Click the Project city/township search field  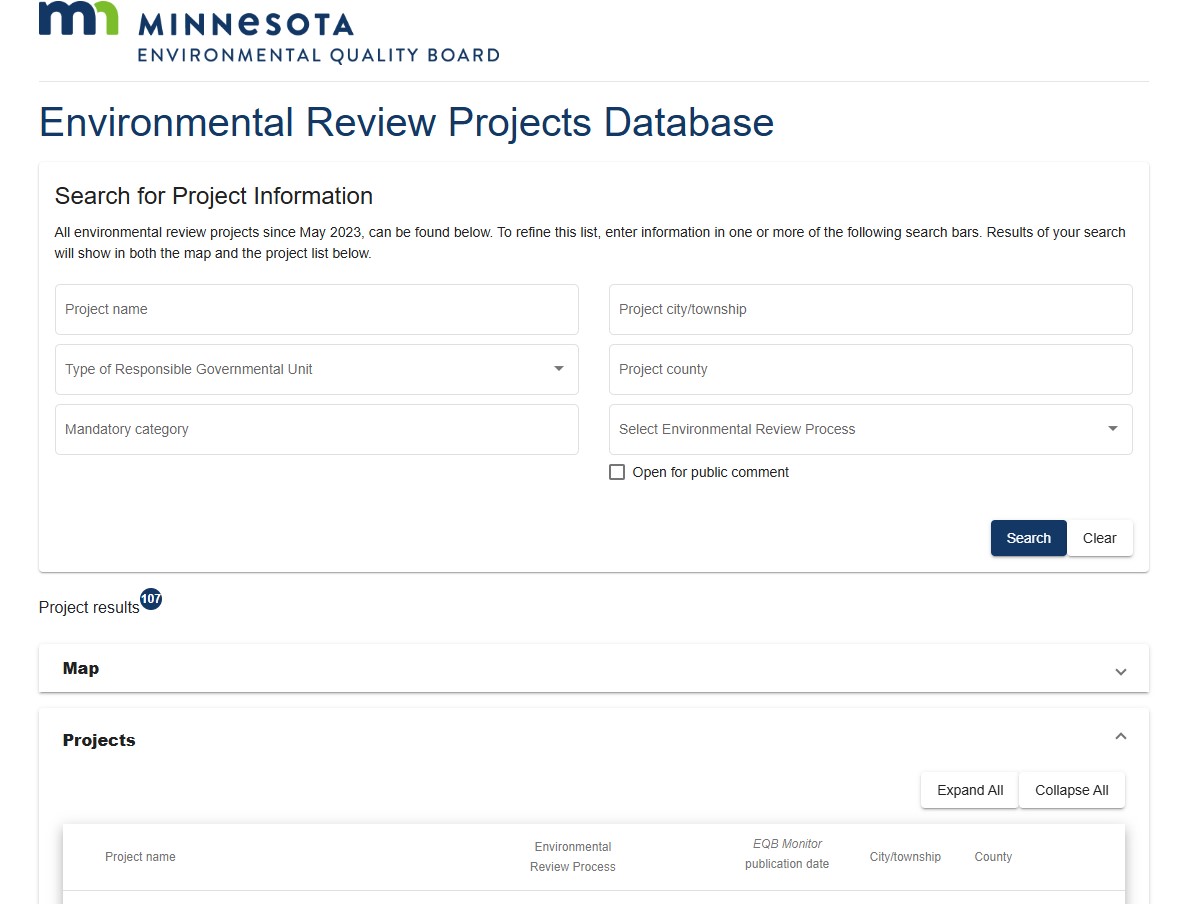click(x=870, y=309)
